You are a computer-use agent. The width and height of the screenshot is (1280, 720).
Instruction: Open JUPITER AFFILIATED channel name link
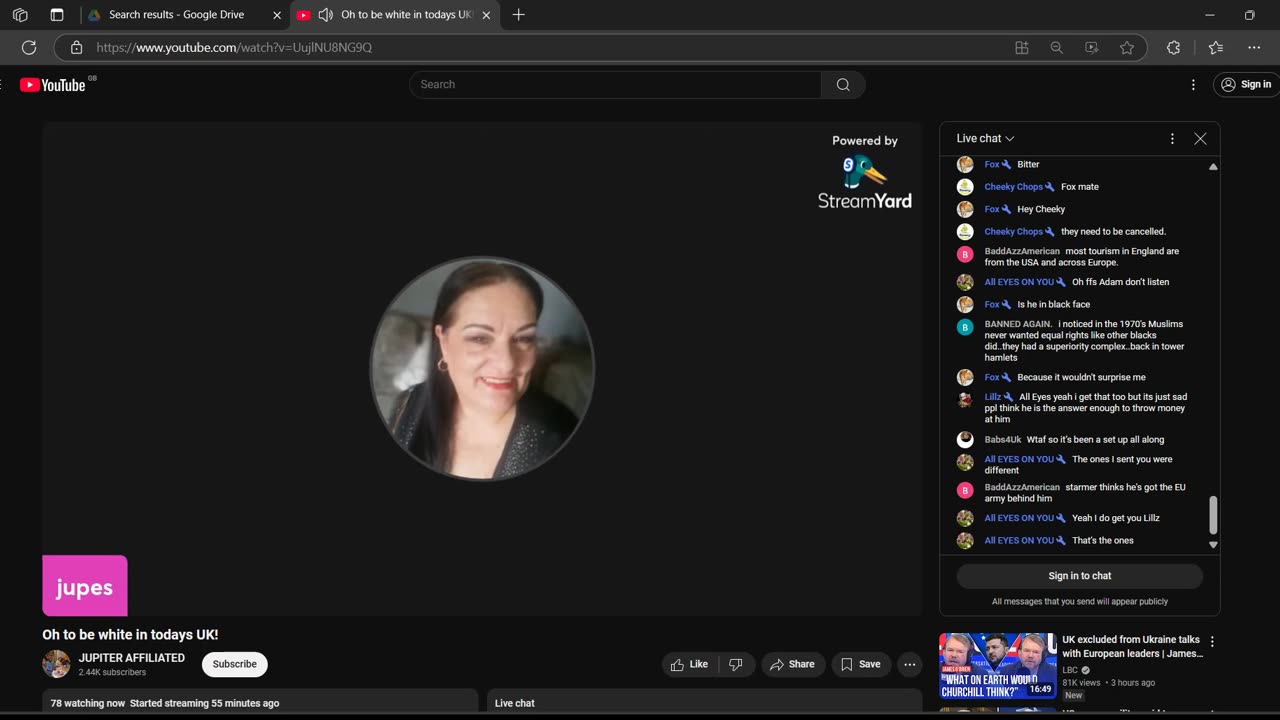(x=132, y=658)
